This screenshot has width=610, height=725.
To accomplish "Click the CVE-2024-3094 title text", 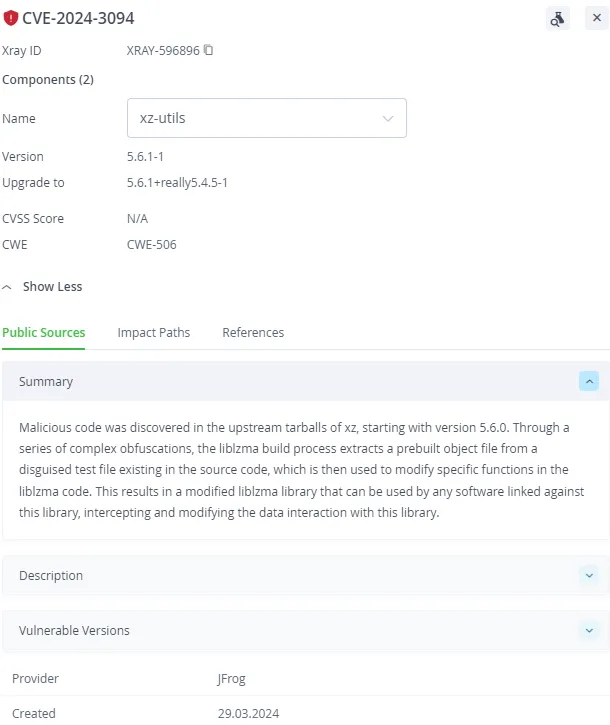I will (x=78, y=18).
